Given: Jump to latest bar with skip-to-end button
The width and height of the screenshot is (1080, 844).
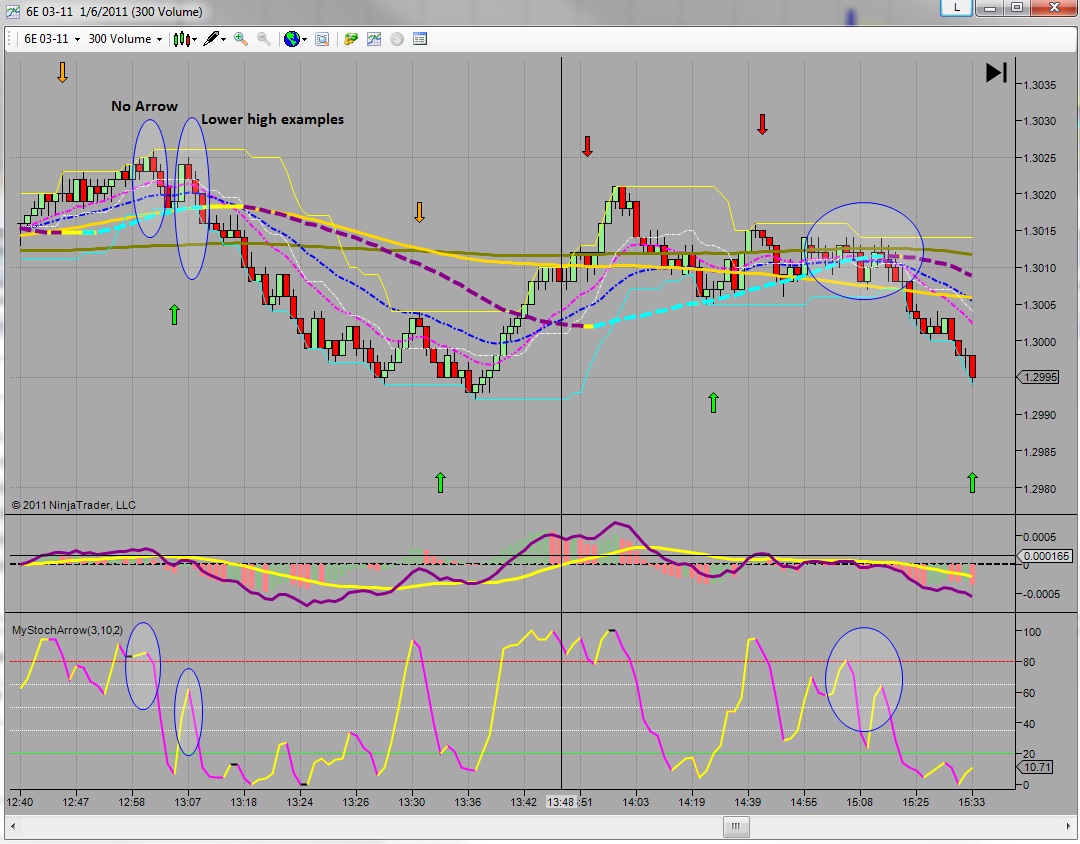Looking at the screenshot, I should coord(996,72).
